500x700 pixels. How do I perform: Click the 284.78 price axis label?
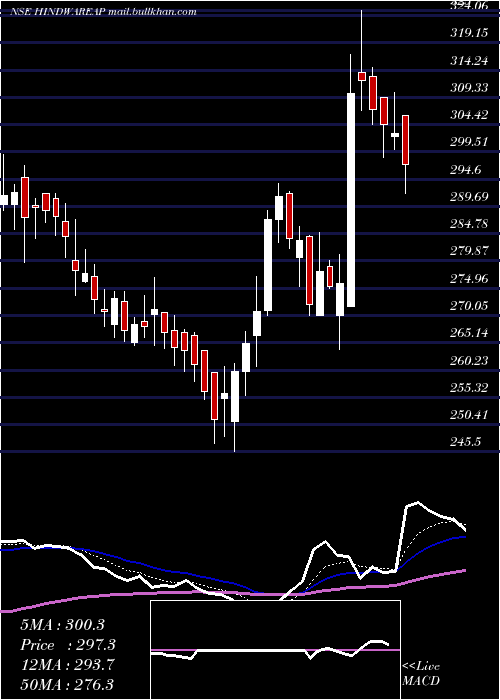469,224
